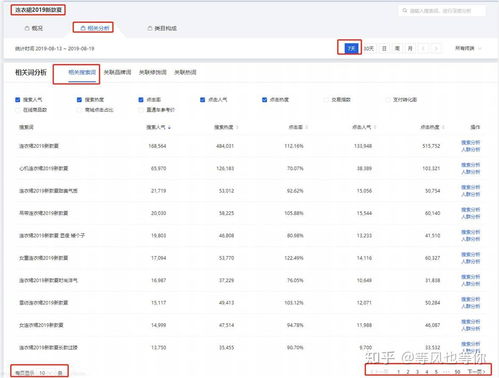This screenshot has width=499, height=378.
Task: Sort by 搜索人气 column arrow
Action: pos(169,127)
